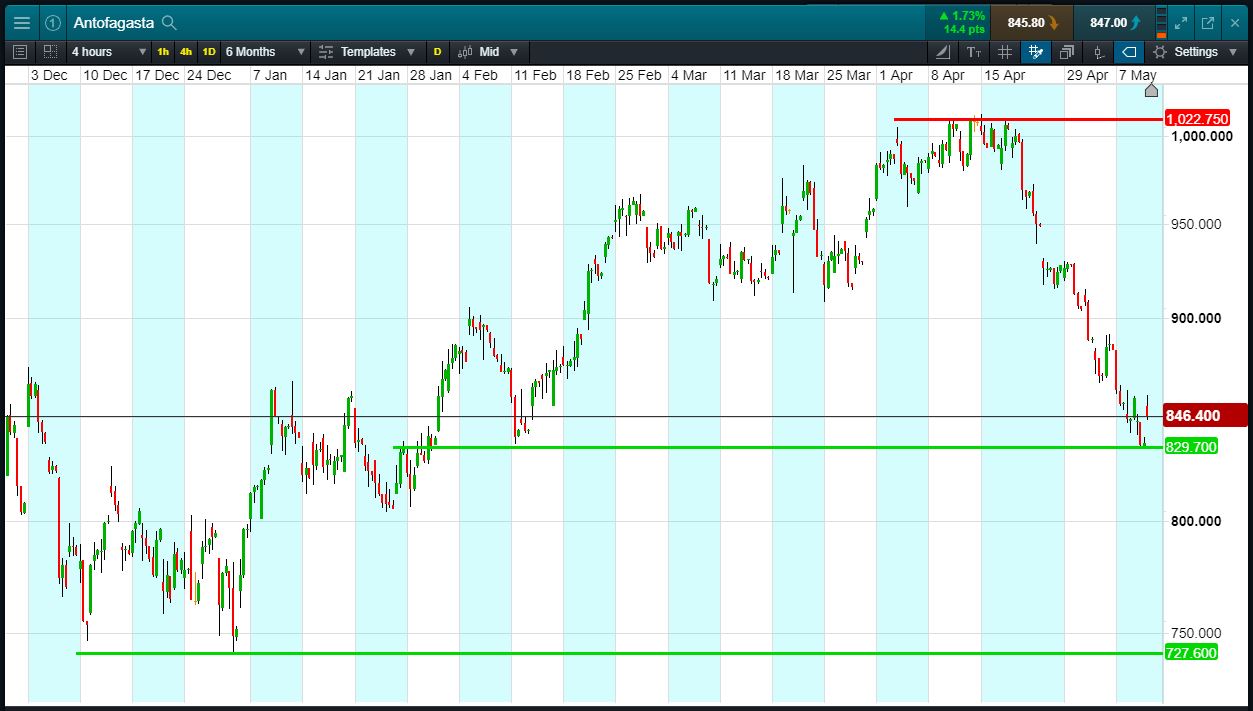Click the market sentiment bar indicator
The image size is (1253, 711).
pyautogui.click(x=1162, y=22)
